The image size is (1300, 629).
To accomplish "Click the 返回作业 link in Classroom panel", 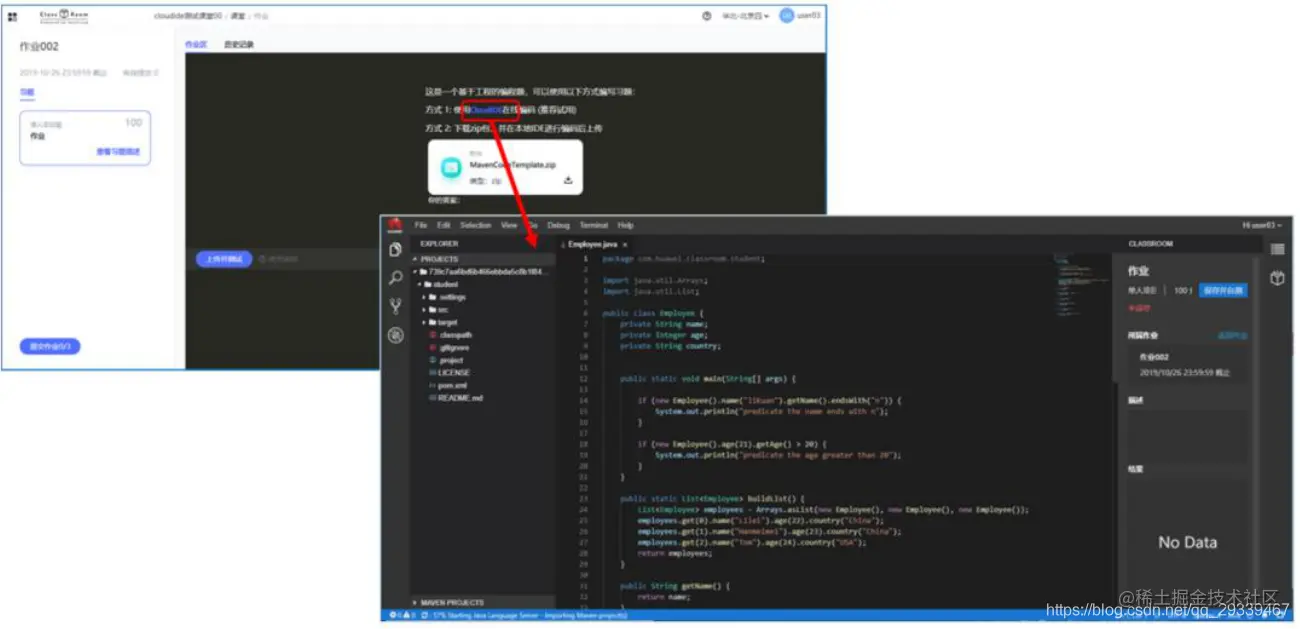I will [x=1230, y=335].
